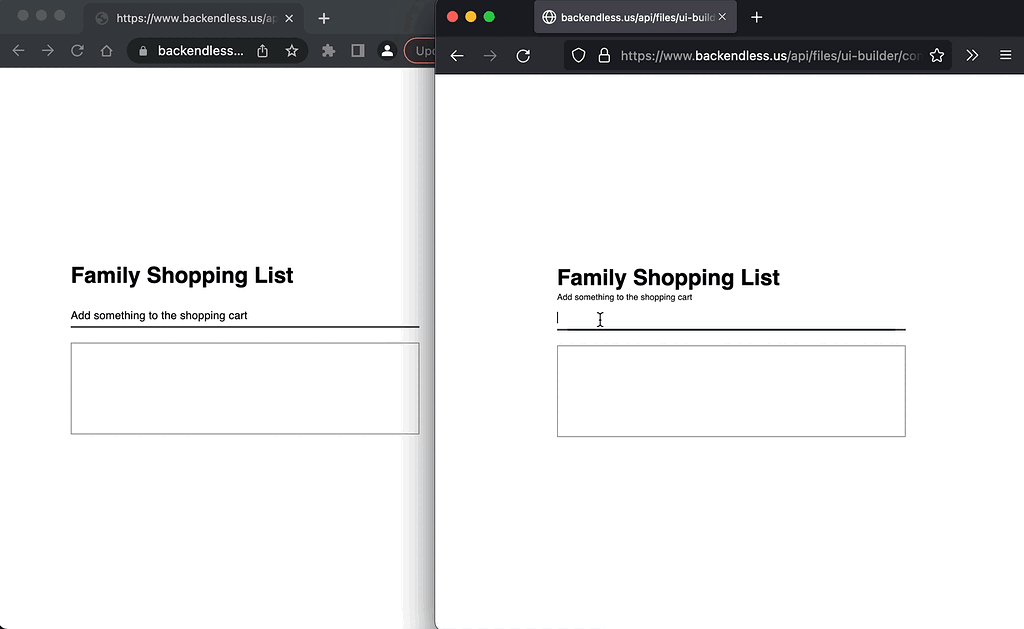Expand Firefox's overflow toolbar chevron
Viewport: 1024px width, 629px height.
coord(972,55)
